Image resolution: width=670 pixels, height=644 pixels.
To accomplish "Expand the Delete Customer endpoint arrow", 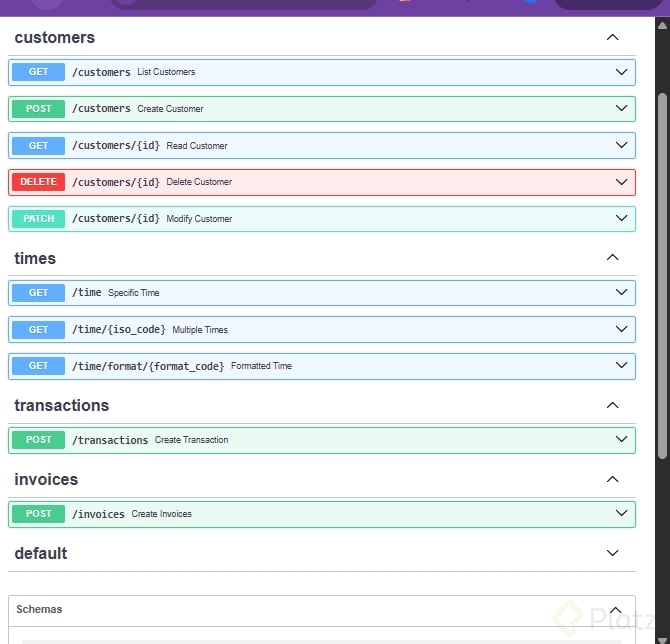I will pyautogui.click(x=621, y=182).
